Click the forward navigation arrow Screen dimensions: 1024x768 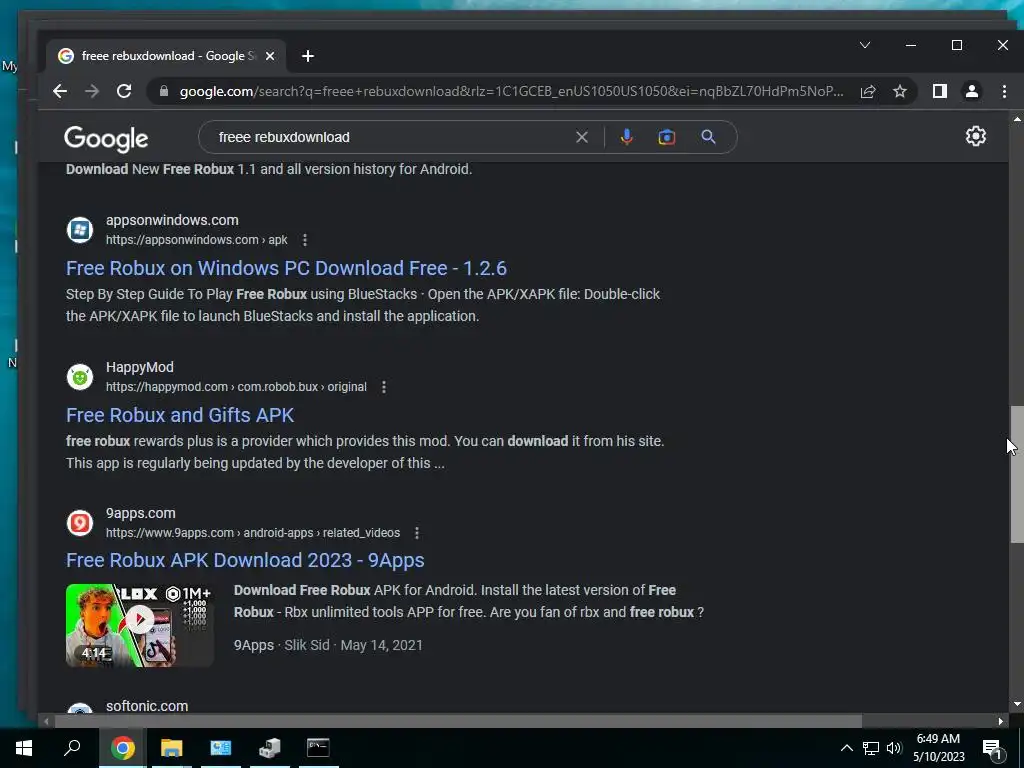pyautogui.click(x=92, y=91)
